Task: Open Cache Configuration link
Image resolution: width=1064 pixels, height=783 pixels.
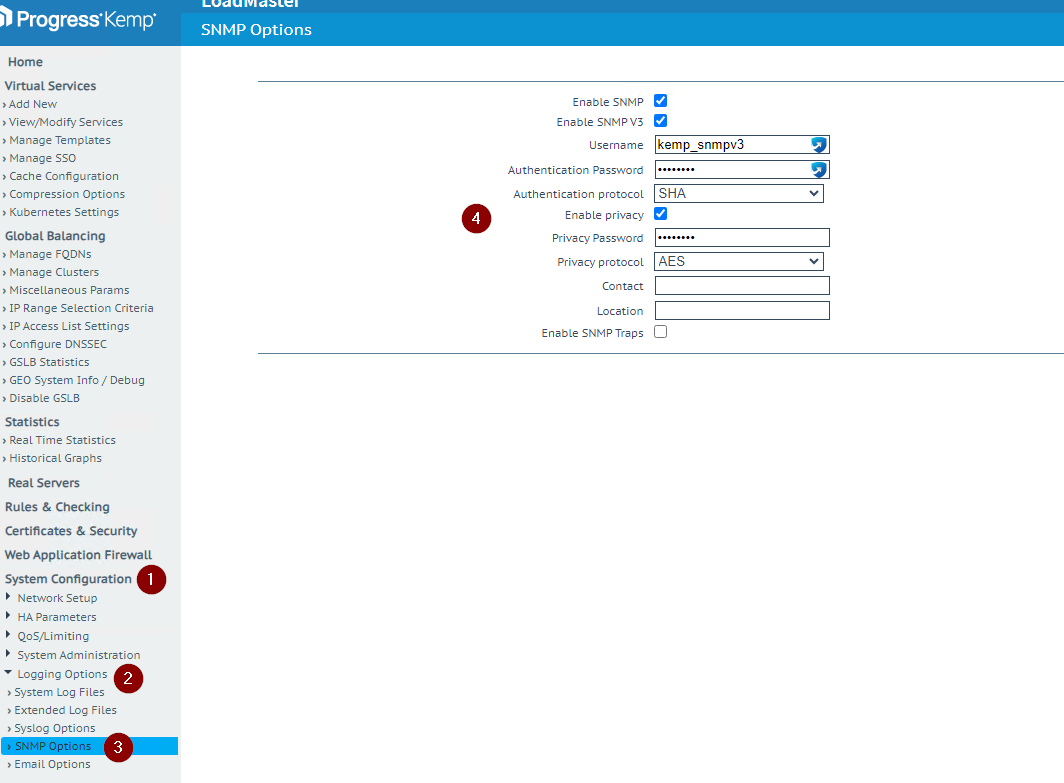Action: tap(64, 176)
